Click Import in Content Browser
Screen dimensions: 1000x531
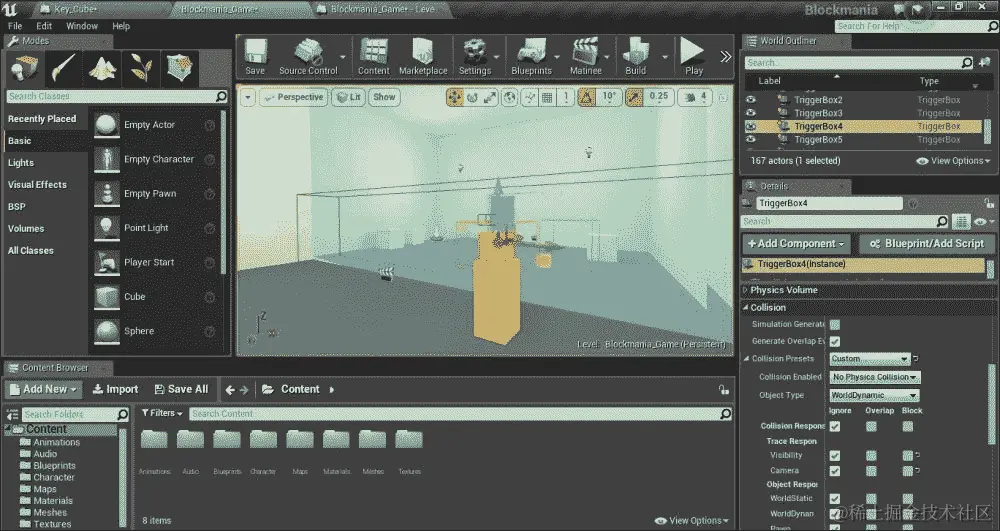point(115,389)
